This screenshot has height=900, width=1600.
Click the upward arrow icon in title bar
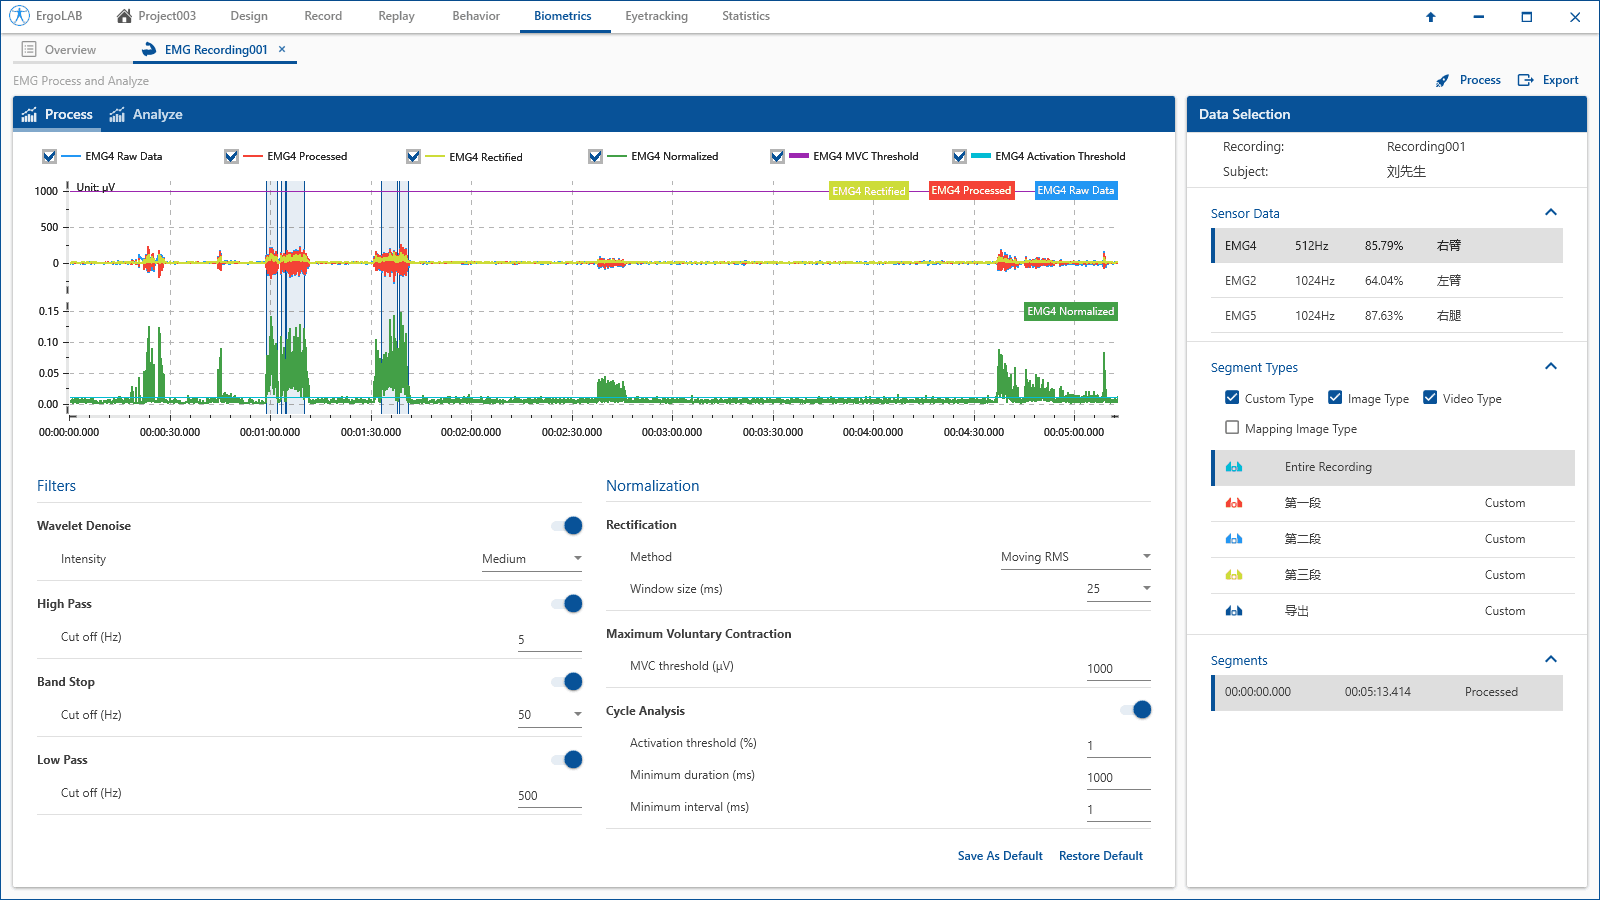click(1430, 17)
